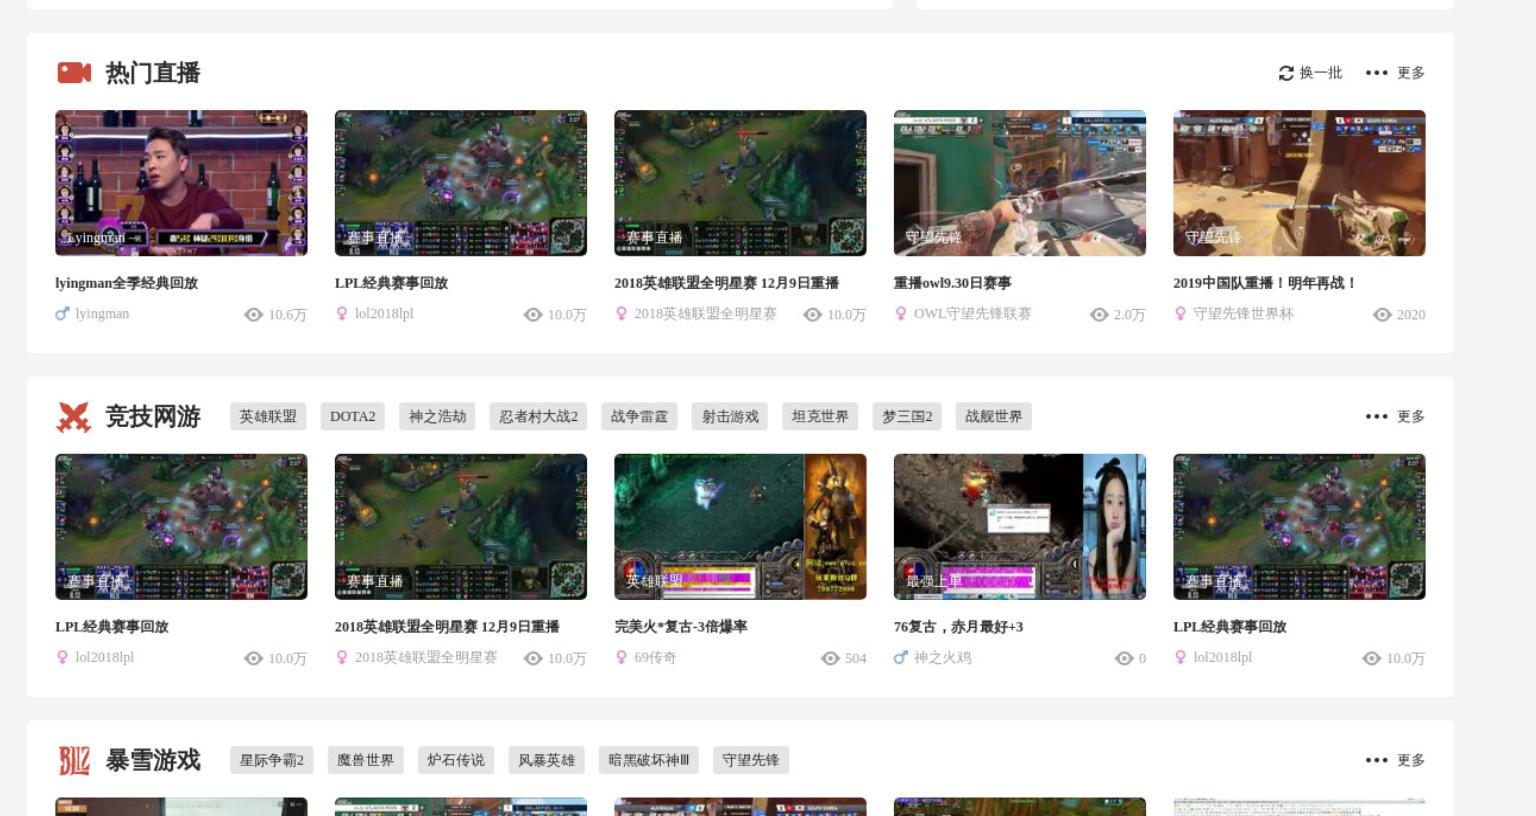The height and width of the screenshot is (816, 1536).
Task: Select the 魔兽世界 tag
Action: coord(366,761)
